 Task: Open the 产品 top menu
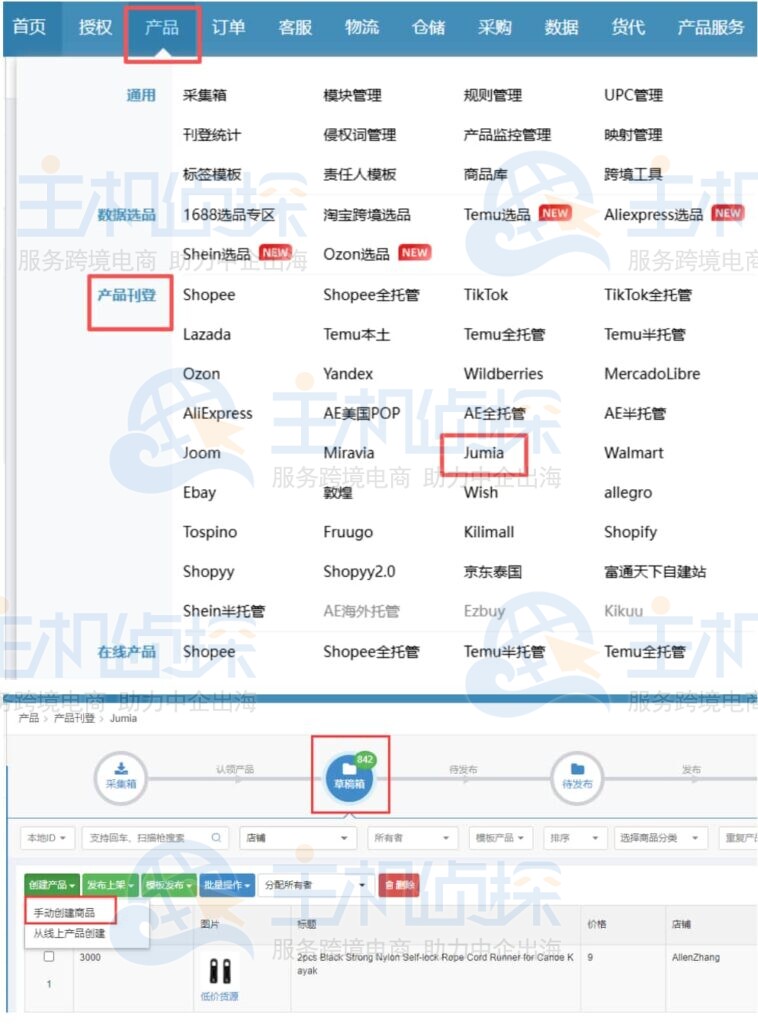point(162,27)
